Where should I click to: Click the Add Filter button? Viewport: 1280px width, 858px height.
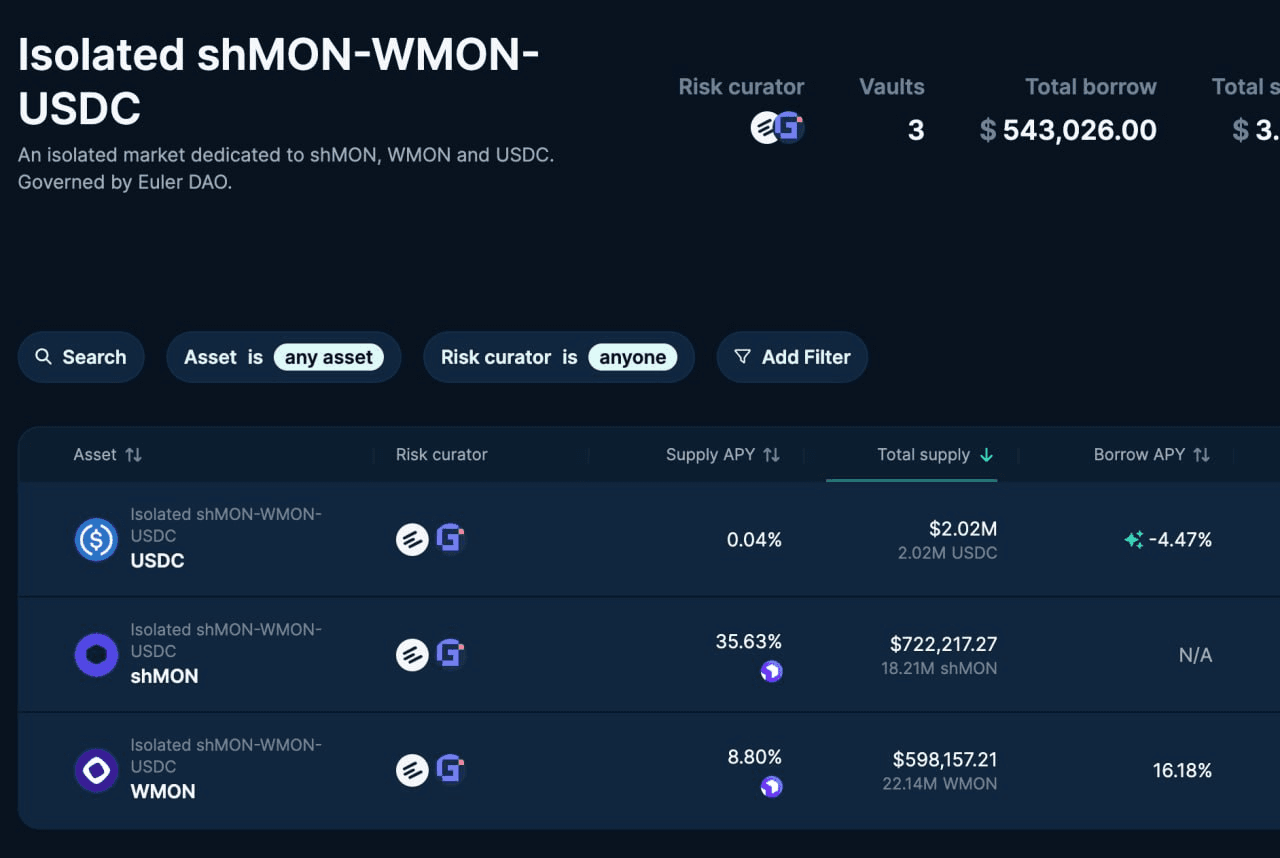(792, 357)
